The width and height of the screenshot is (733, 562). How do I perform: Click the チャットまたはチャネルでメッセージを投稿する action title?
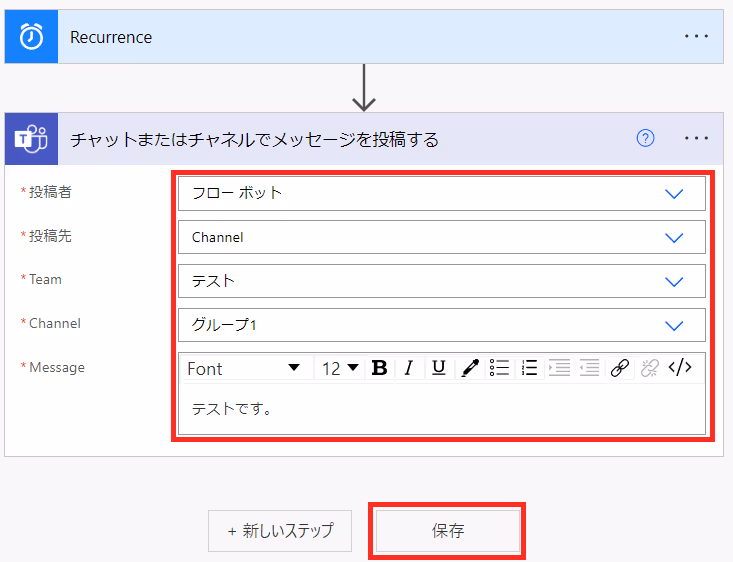tap(254, 139)
